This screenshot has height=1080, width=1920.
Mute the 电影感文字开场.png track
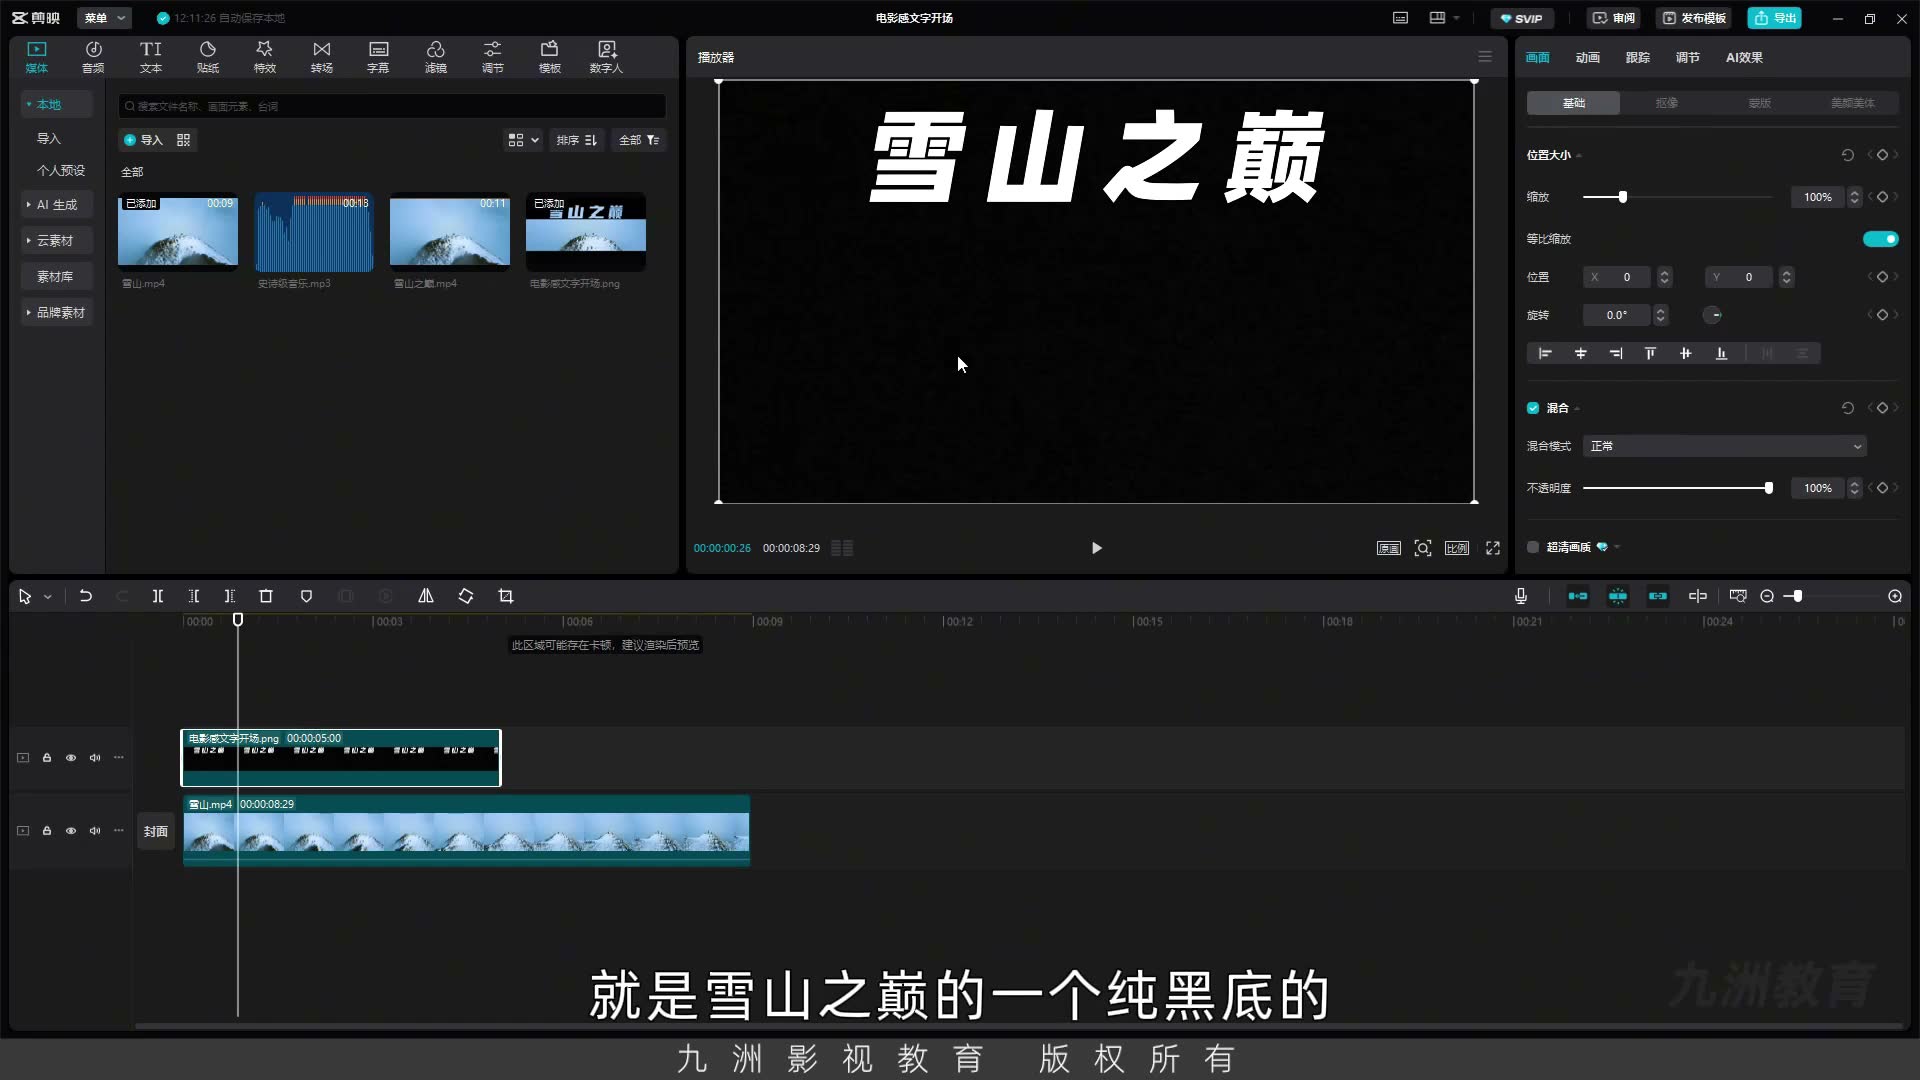click(95, 758)
